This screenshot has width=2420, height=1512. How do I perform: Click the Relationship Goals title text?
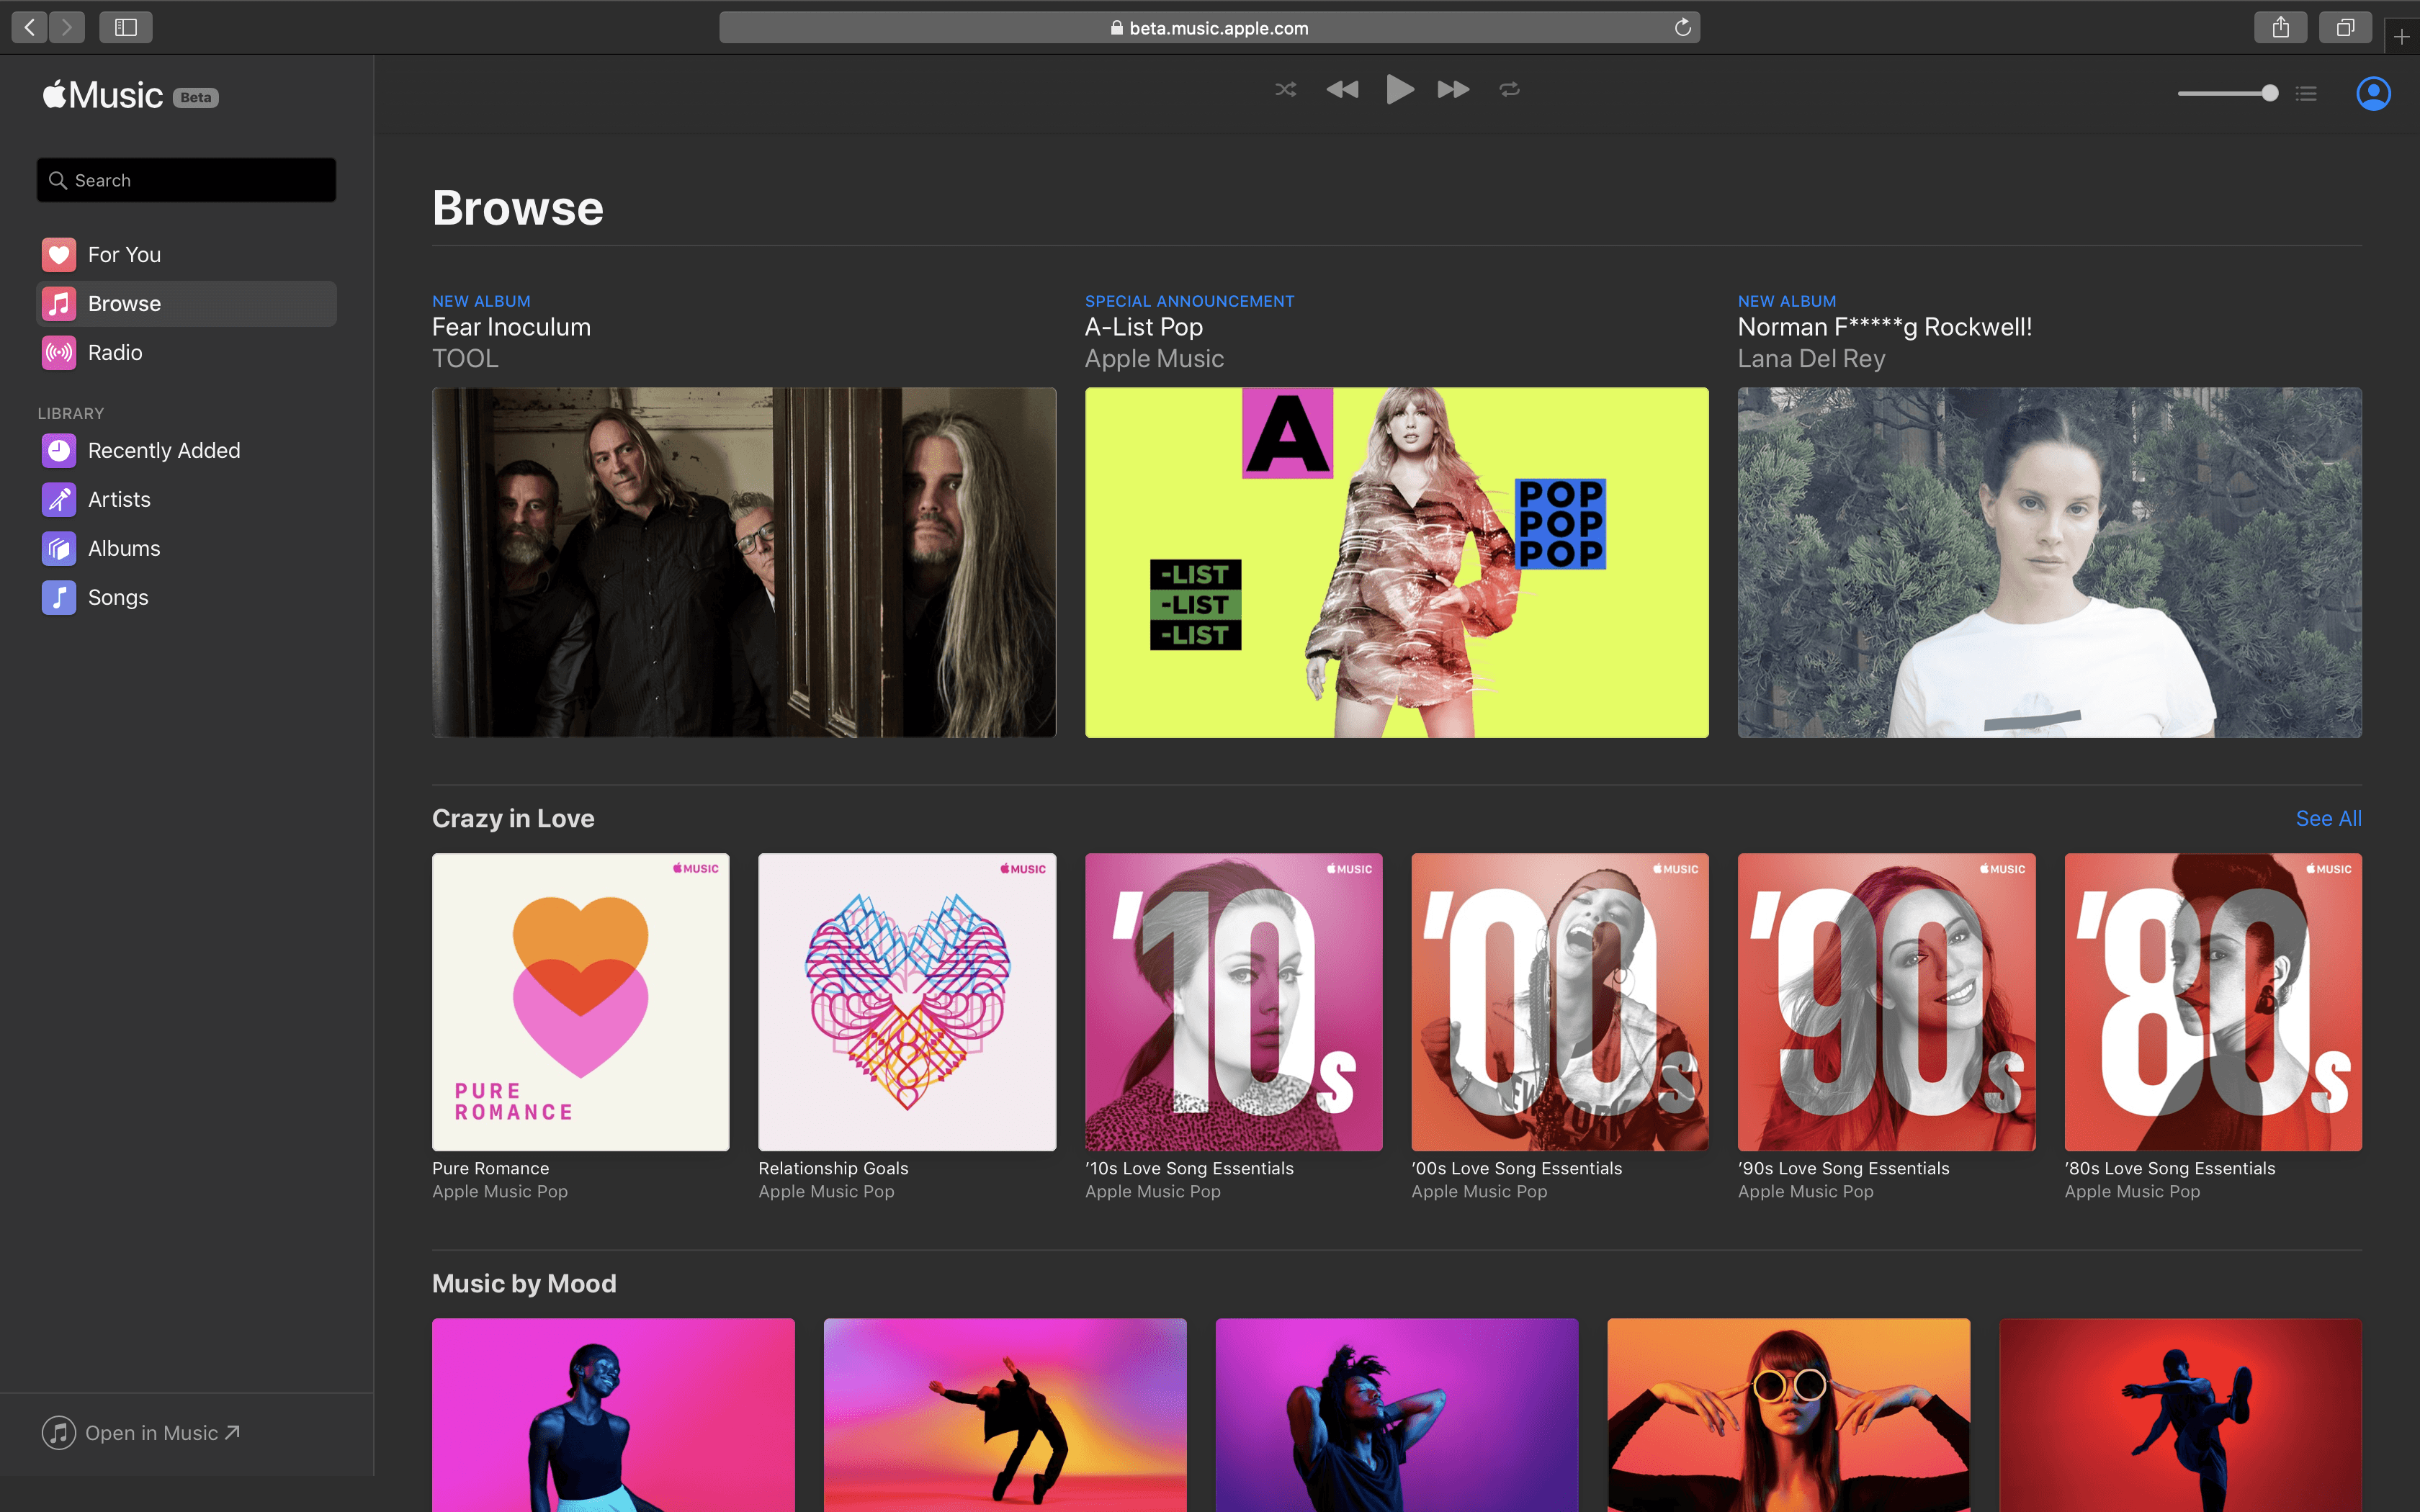click(833, 1168)
